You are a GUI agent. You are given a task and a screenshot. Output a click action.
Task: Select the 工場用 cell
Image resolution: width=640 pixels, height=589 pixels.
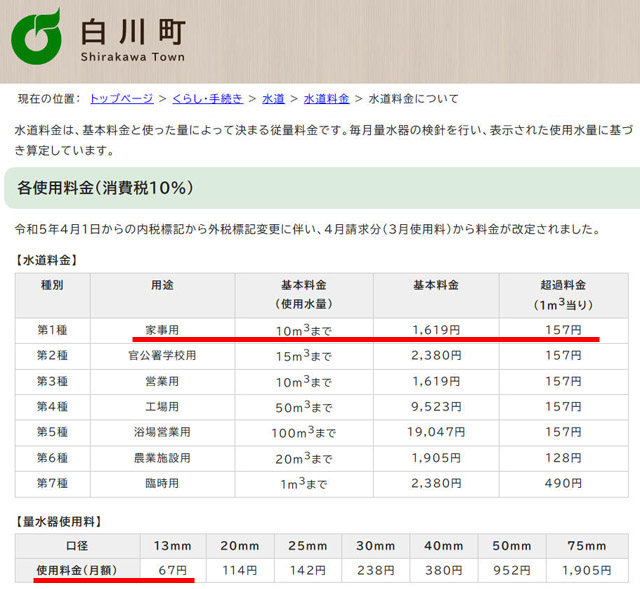[162, 407]
